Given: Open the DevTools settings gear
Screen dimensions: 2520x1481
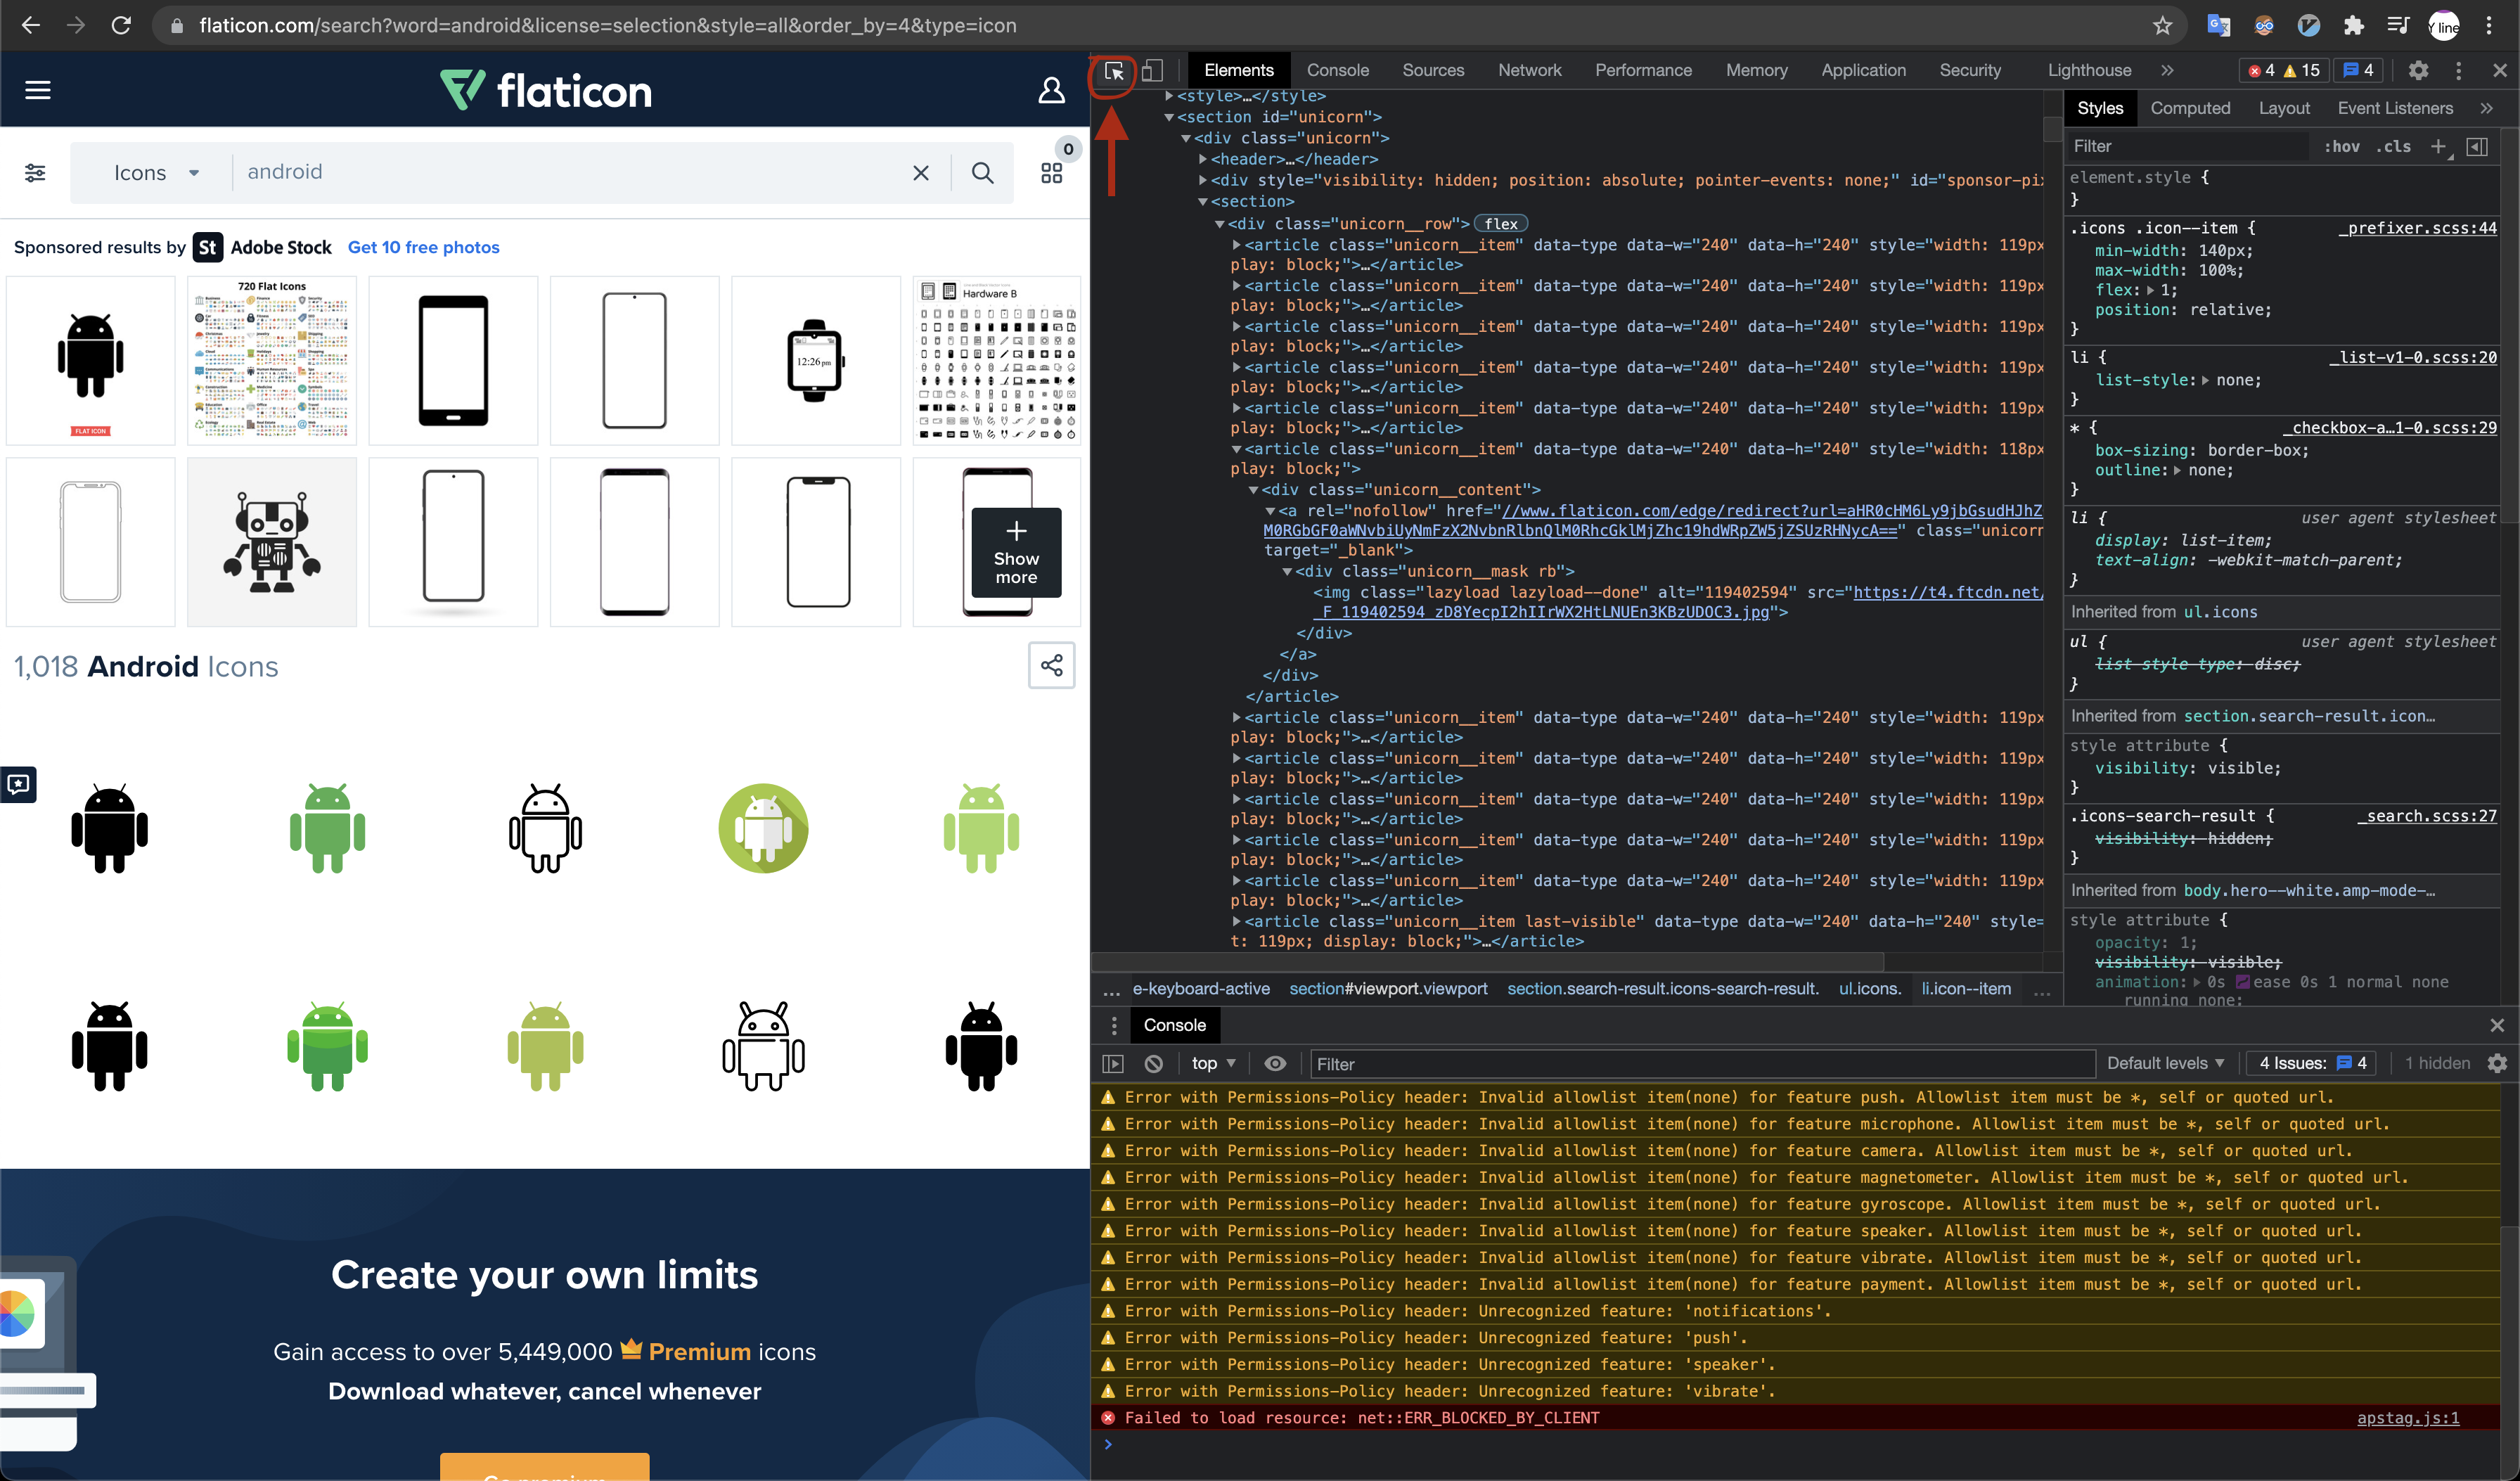Looking at the screenshot, I should click(2418, 71).
